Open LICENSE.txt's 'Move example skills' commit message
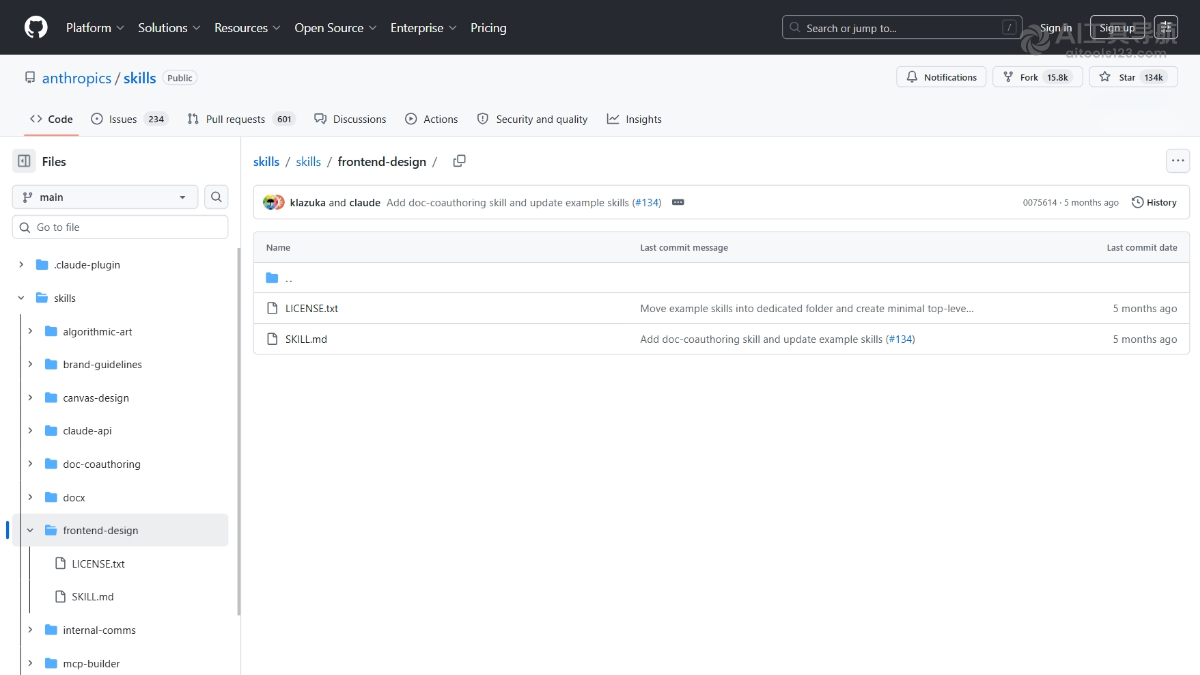 click(807, 308)
